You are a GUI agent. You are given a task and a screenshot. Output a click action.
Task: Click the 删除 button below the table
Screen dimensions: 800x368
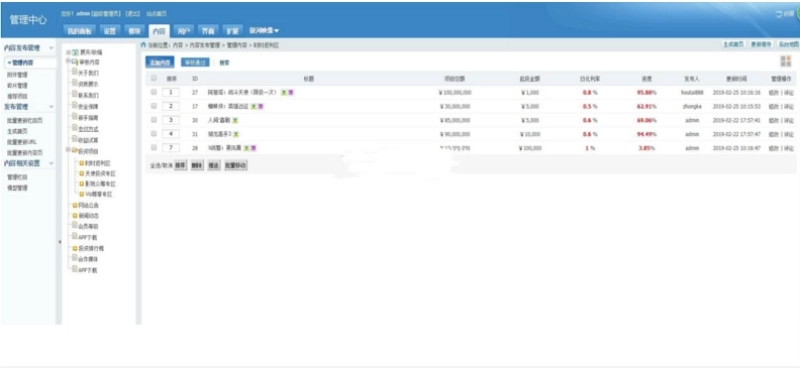pyautogui.click(x=196, y=166)
